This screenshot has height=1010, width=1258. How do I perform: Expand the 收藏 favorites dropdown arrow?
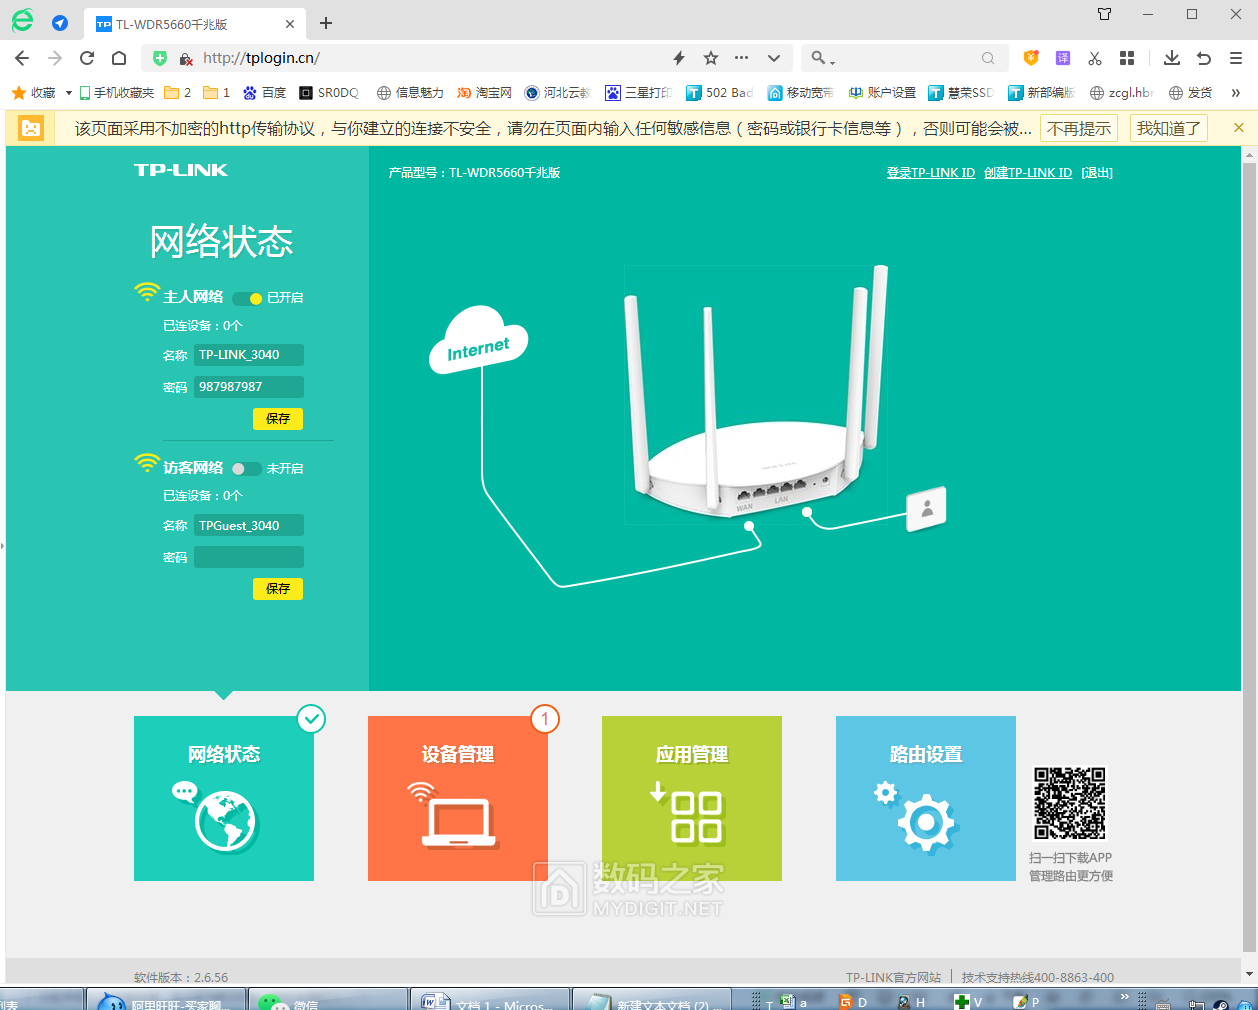point(68,93)
